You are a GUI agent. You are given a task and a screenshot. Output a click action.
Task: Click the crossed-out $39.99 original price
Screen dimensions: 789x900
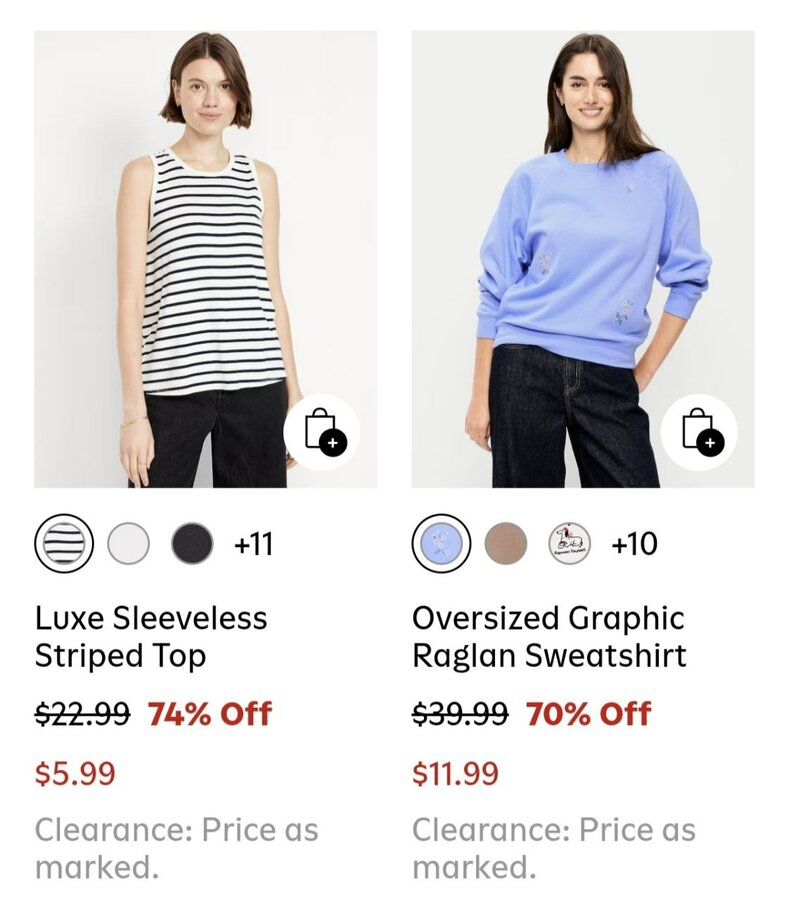pyautogui.click(x=460, y=714)
